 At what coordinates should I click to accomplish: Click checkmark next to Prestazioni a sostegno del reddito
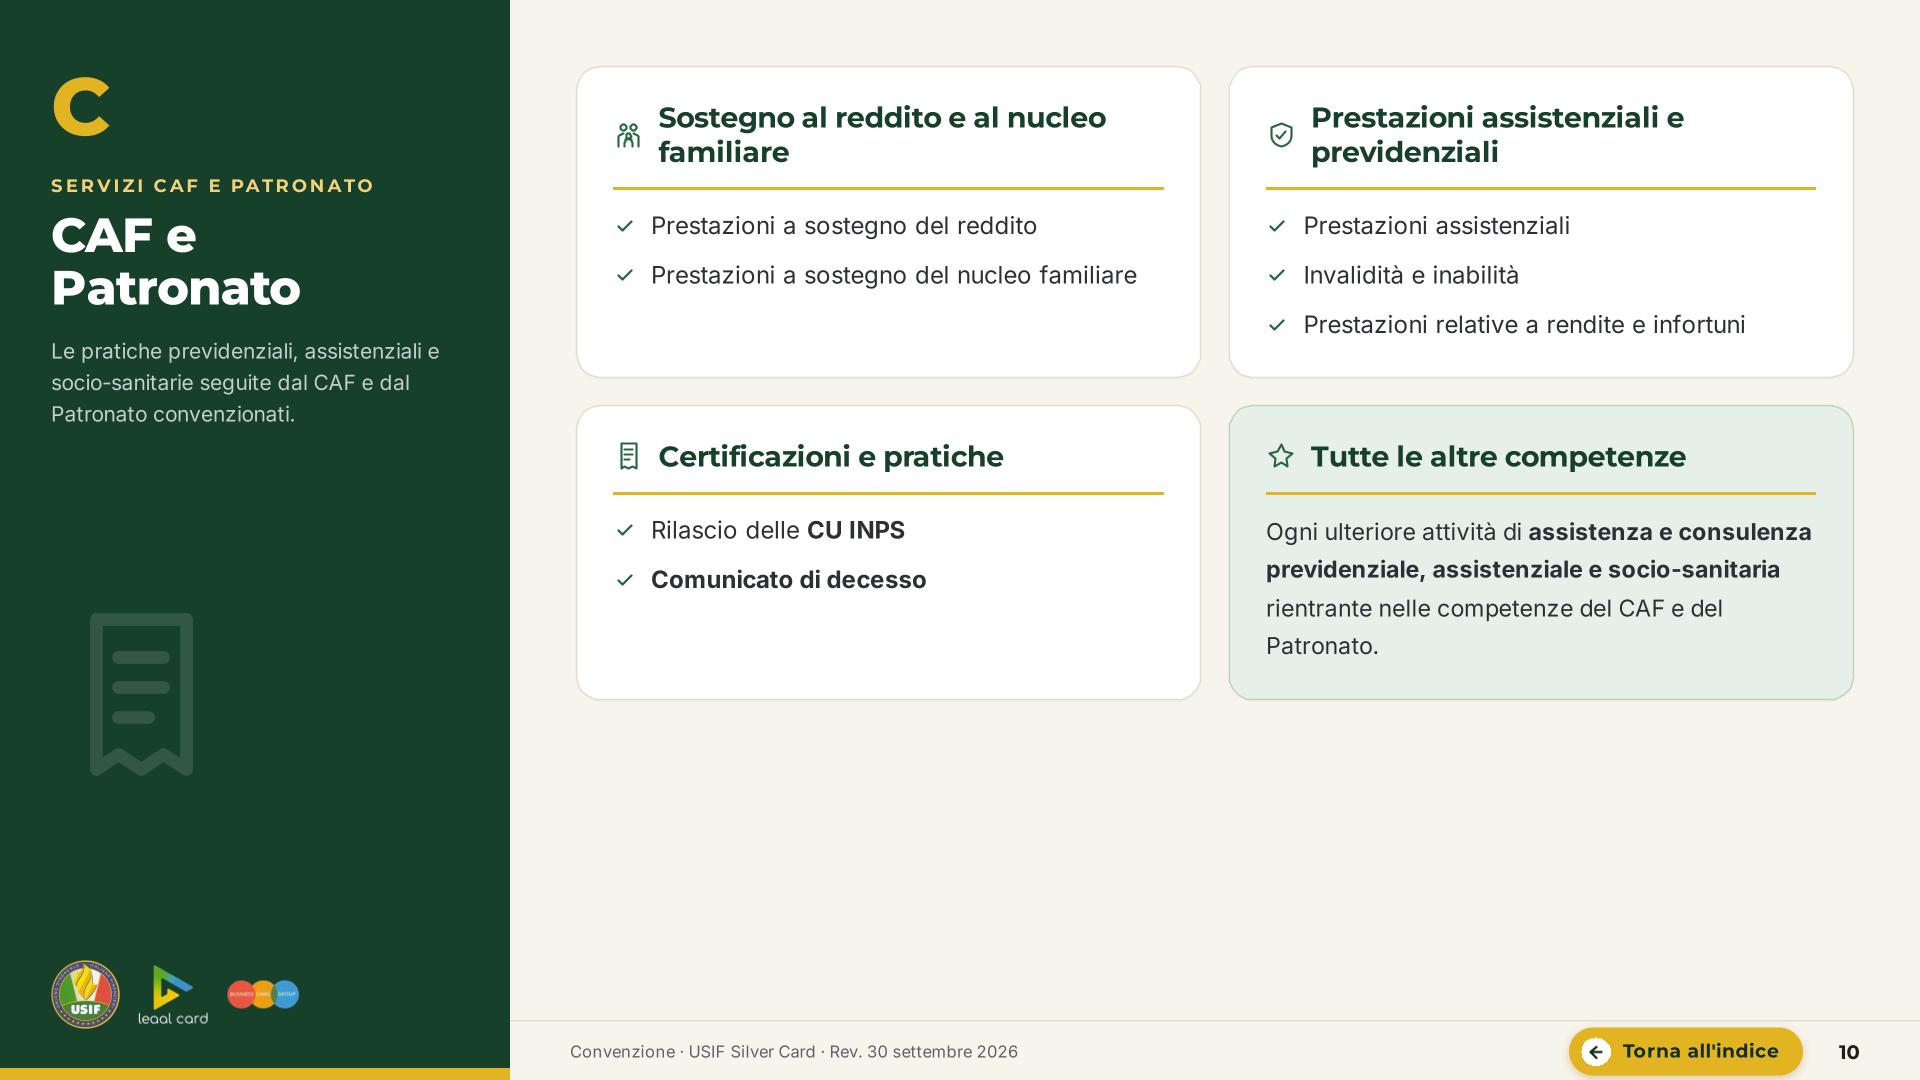[625, 226]
